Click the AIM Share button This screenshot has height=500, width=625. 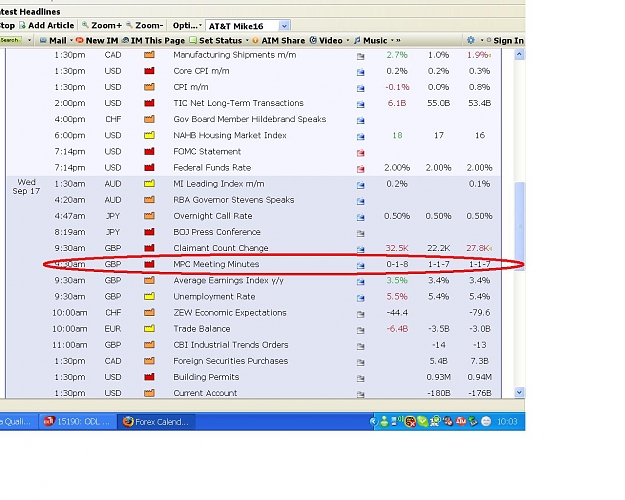(279, 41)
